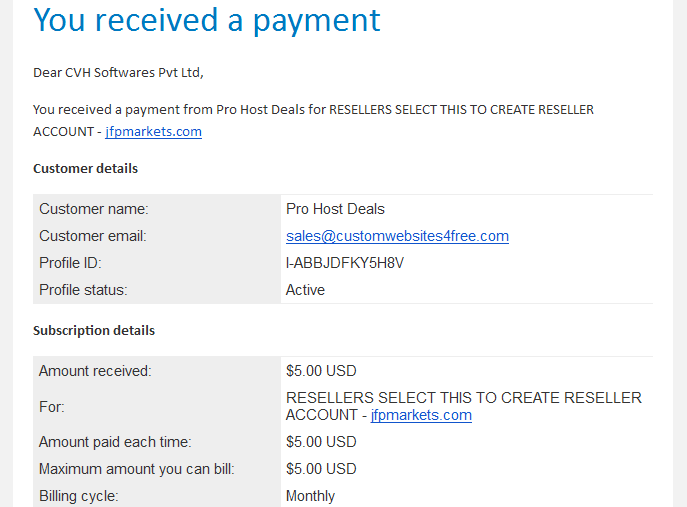687x507 pixels.
Task: Open jfpmarkets.com link in the For row
Action: point(421,415)
